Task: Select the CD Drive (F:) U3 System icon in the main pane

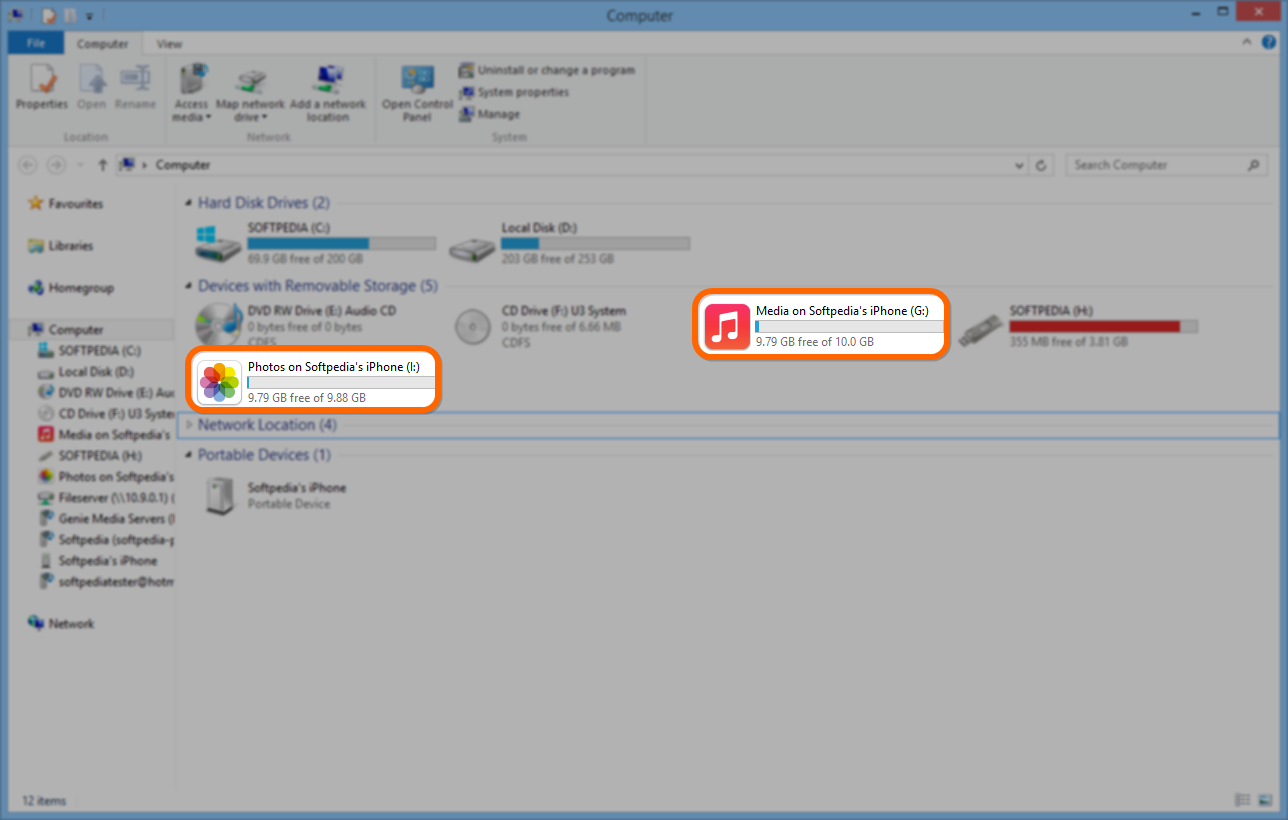Action: pyautogui.click(x=473, y=326)
